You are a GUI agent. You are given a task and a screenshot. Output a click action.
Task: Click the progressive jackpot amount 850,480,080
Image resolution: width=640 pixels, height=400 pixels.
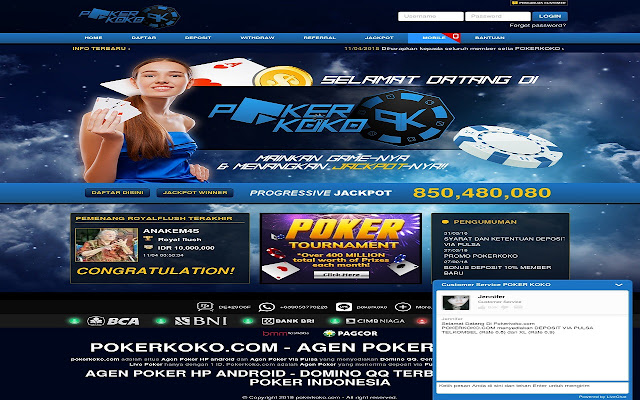pos(482,193)
